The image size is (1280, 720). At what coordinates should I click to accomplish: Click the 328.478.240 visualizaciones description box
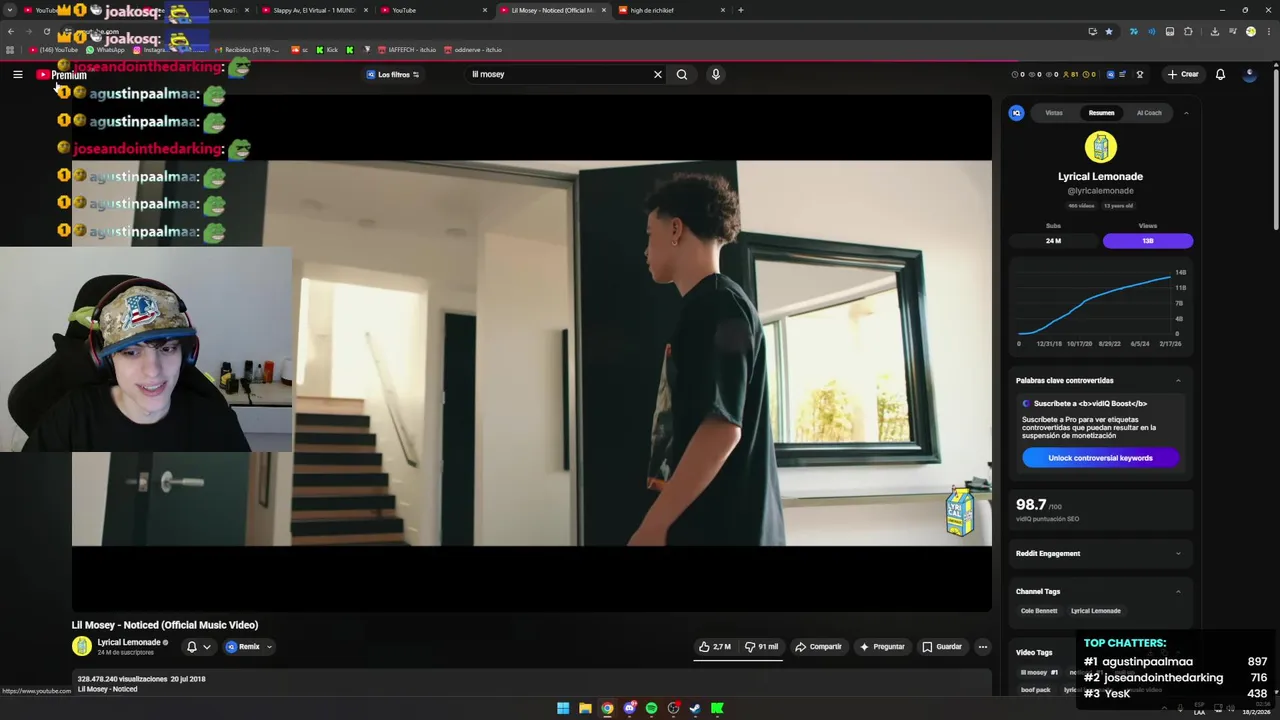click(x=531, y=684)
